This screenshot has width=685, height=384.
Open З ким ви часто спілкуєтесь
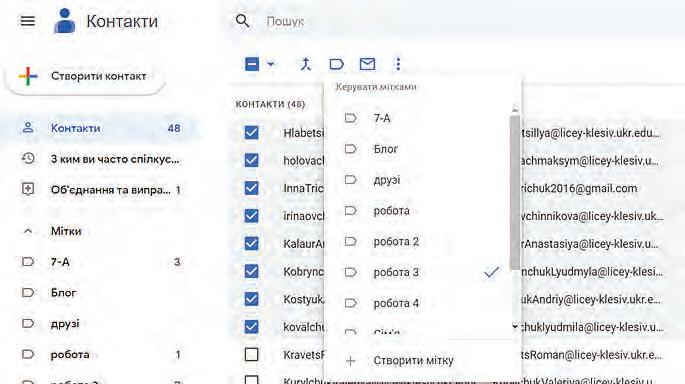[100, 159]
